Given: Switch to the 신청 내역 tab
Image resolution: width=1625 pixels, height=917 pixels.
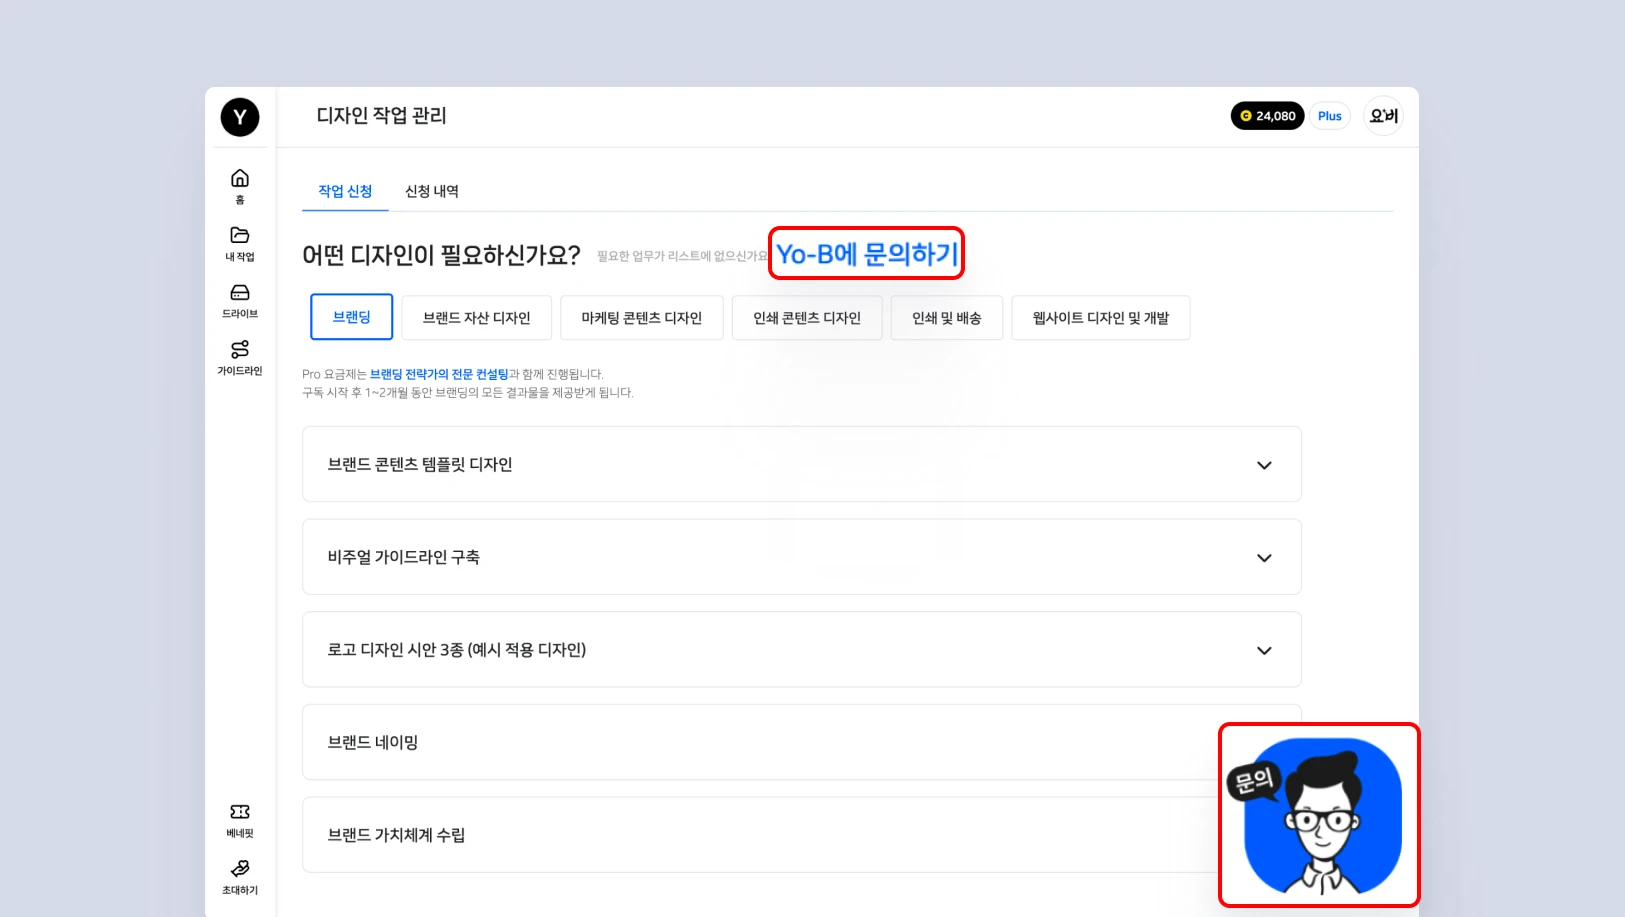Looking at the screenshot, I should pyautogui.click(x=432, y=191).
